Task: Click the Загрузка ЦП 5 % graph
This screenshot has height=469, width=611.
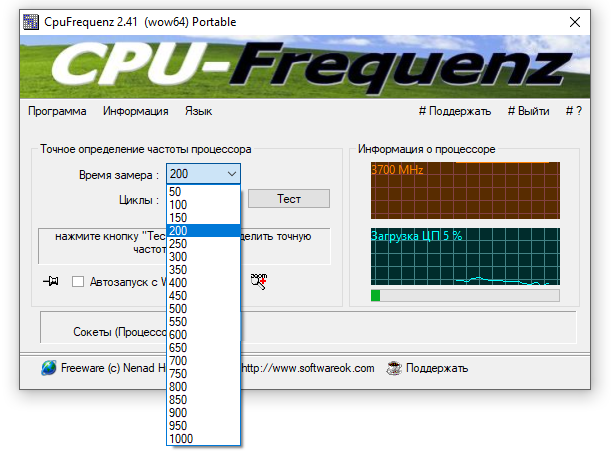Action: 465,257
